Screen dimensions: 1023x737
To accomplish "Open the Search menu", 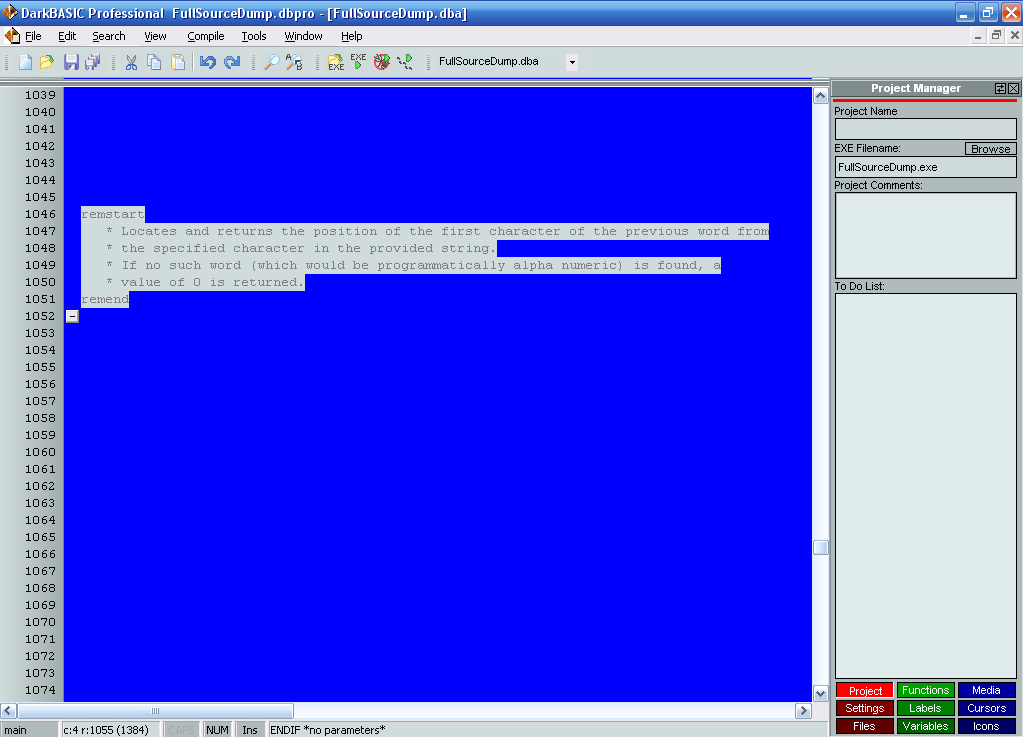I will (x=108, y=37).
